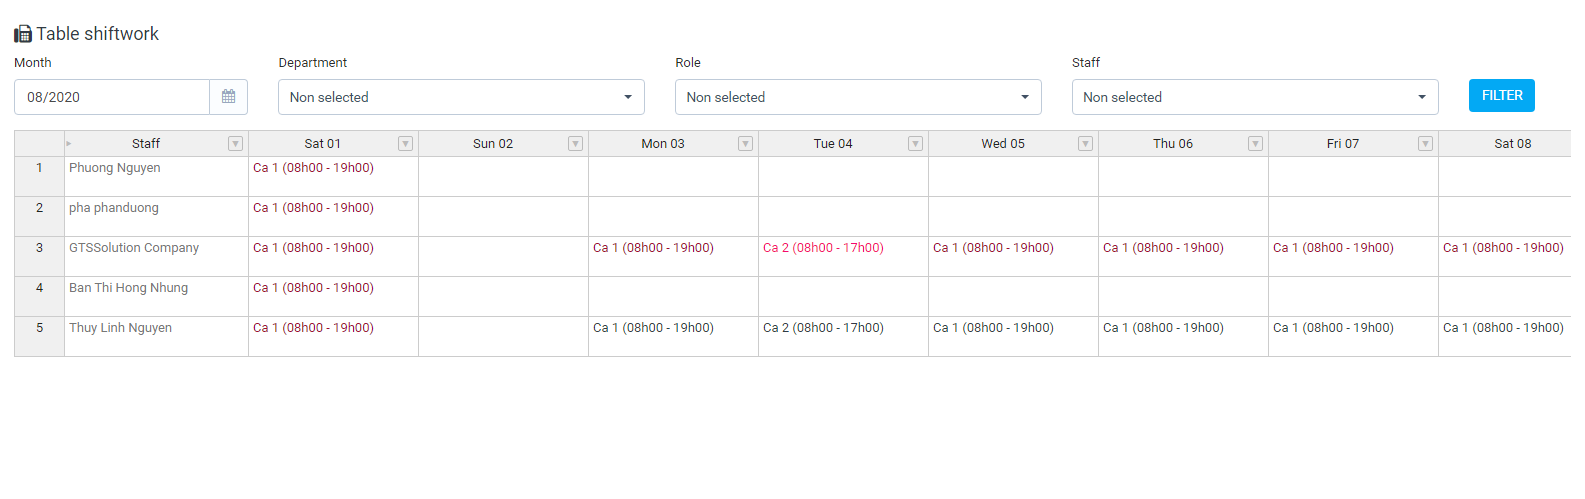
Task: Select Phuong Nguyen's Sat 01 shift cell
Action: pyautogui.click(x=333, y=177)
